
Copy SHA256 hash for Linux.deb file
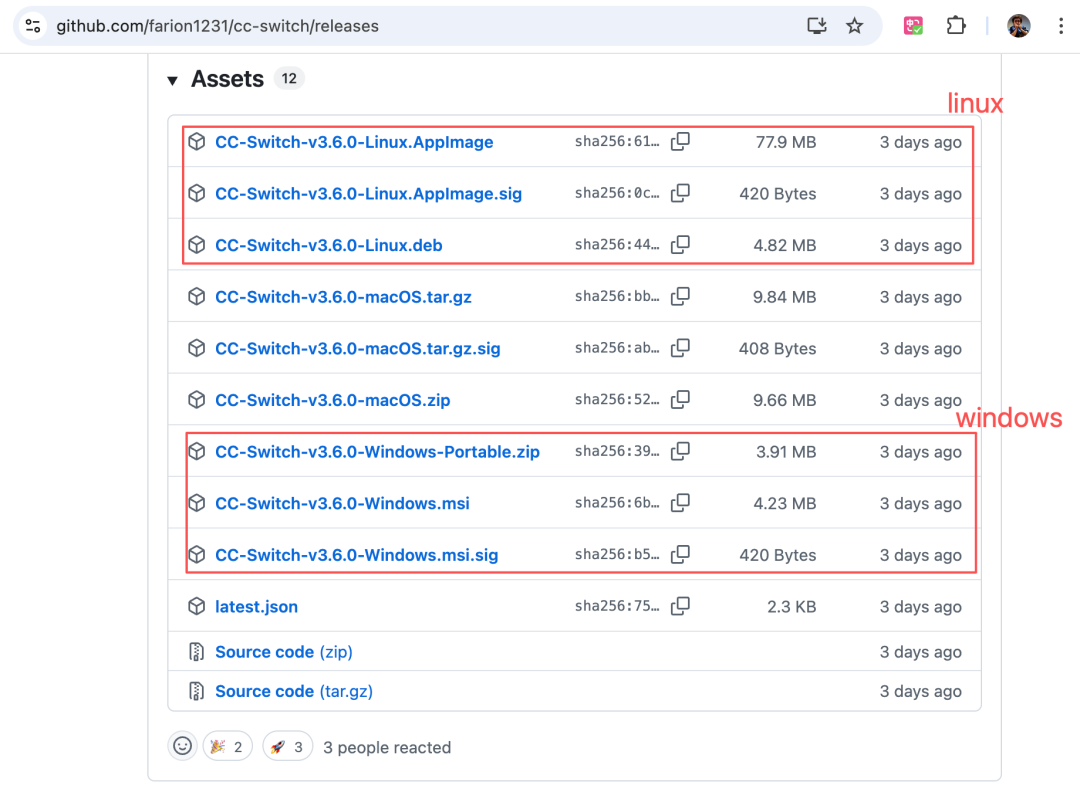(x=680, y=244)
